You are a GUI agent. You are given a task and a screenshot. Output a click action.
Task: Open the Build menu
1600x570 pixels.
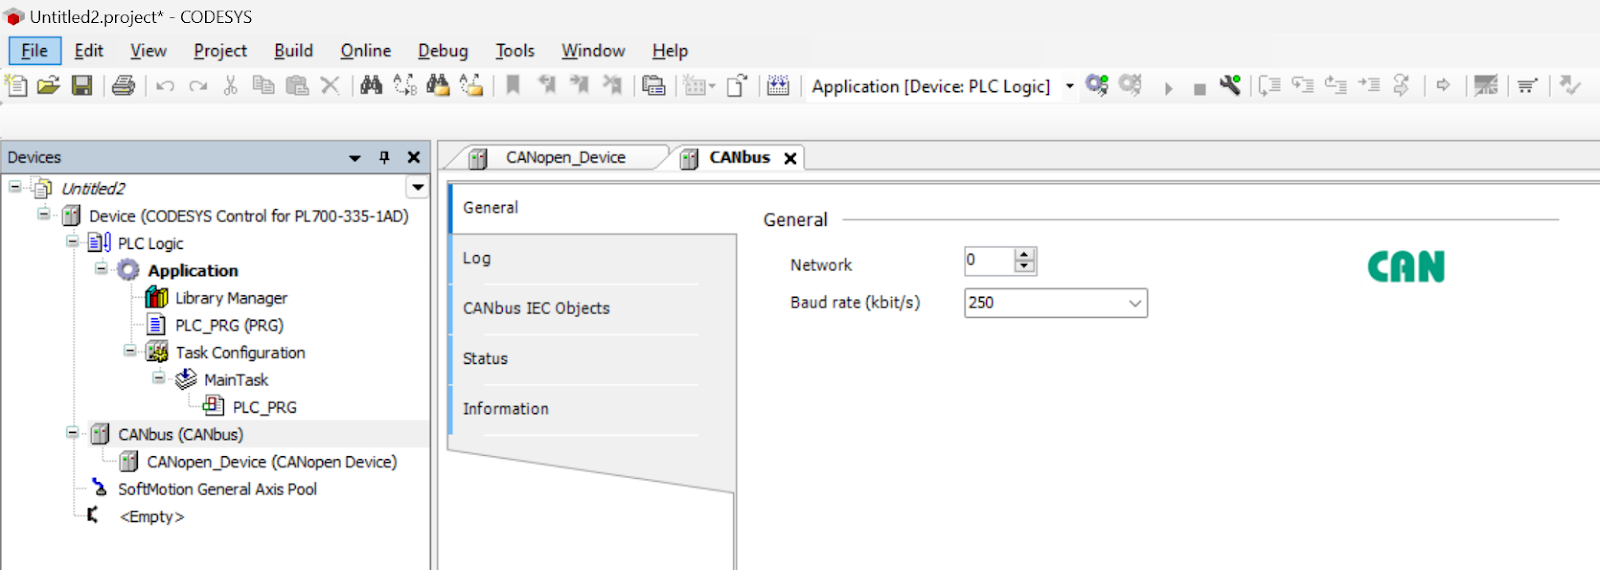(293, 51)
